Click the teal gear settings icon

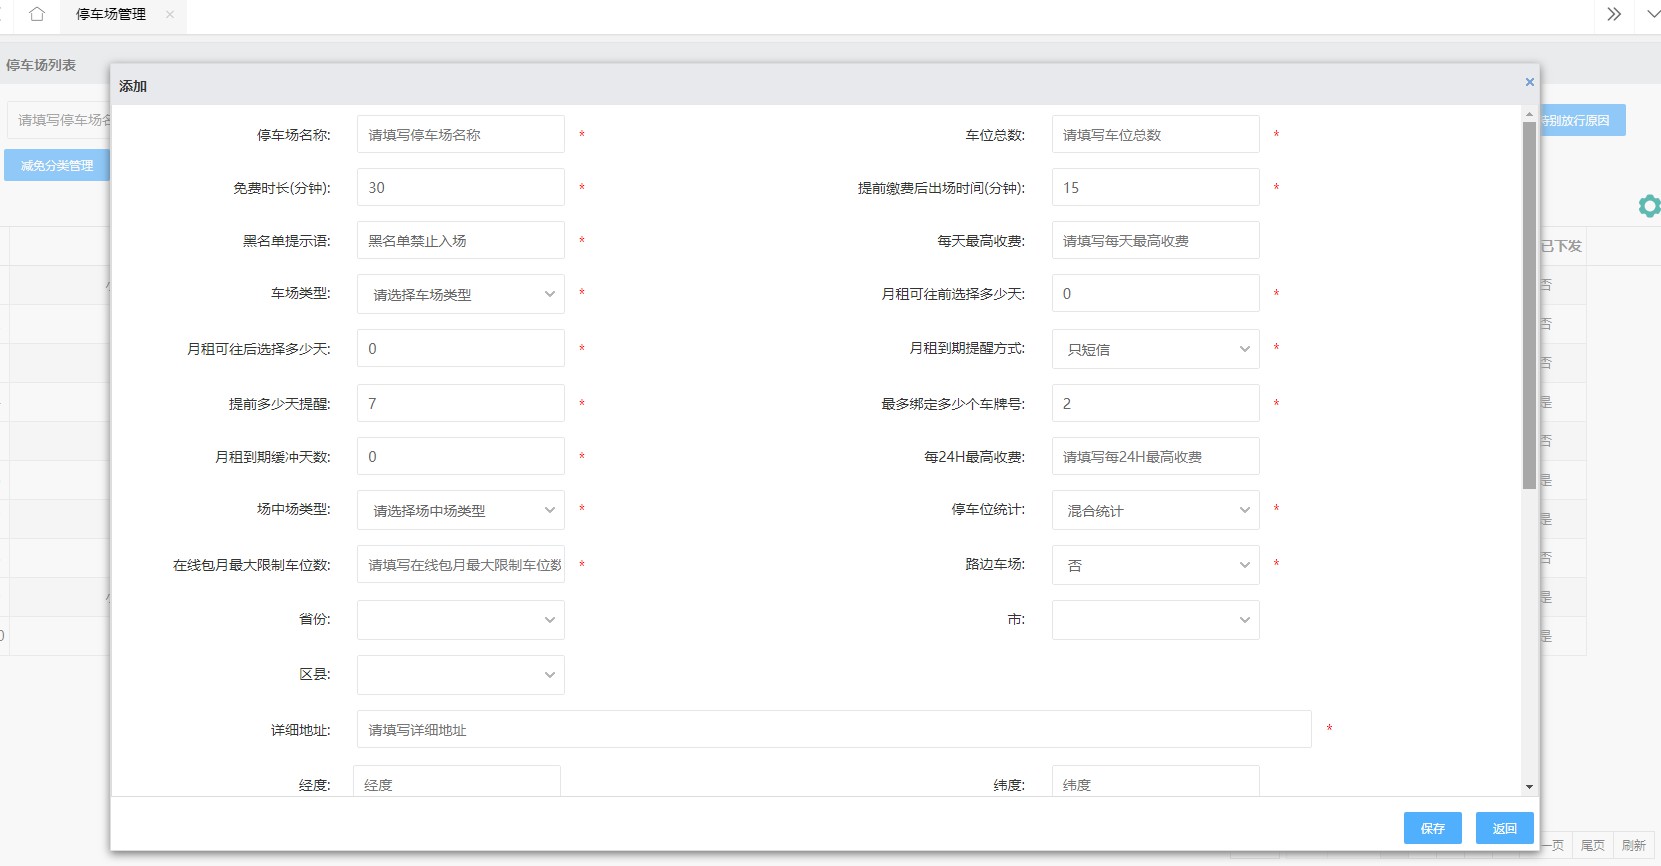[x=1649, y=206]
